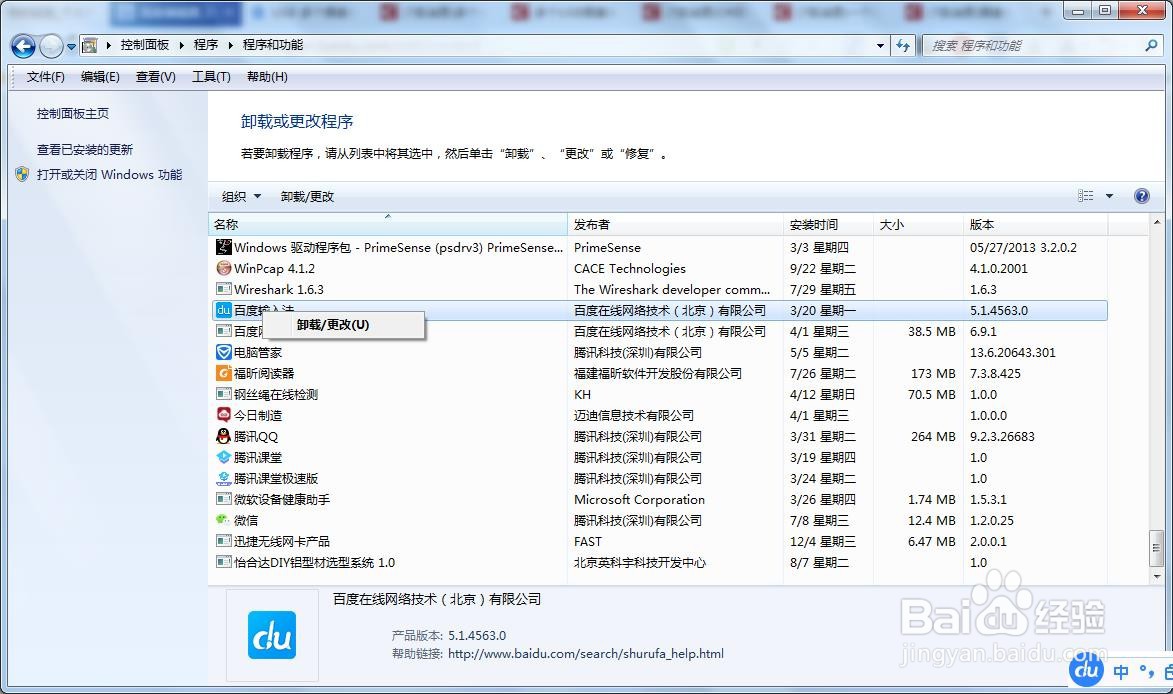The height and width of the screenshot is (694, 1173).
Task: Click the WinPcap 4.1.2 program icon
Action: pyautogui.click(x=223, y=268)
